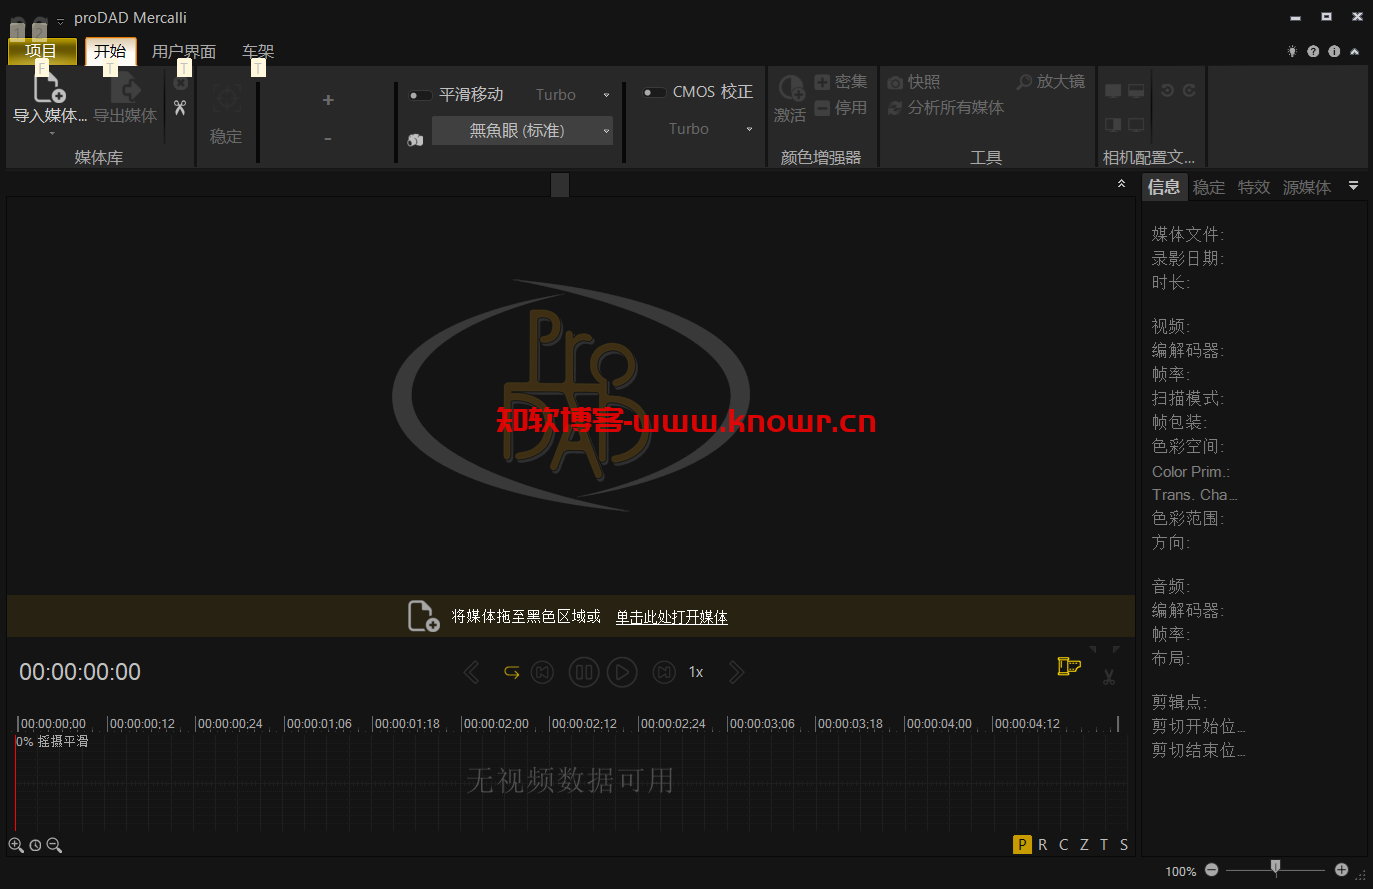Click the zoom-out minus button near 100%

click(x=1212, y=870)
